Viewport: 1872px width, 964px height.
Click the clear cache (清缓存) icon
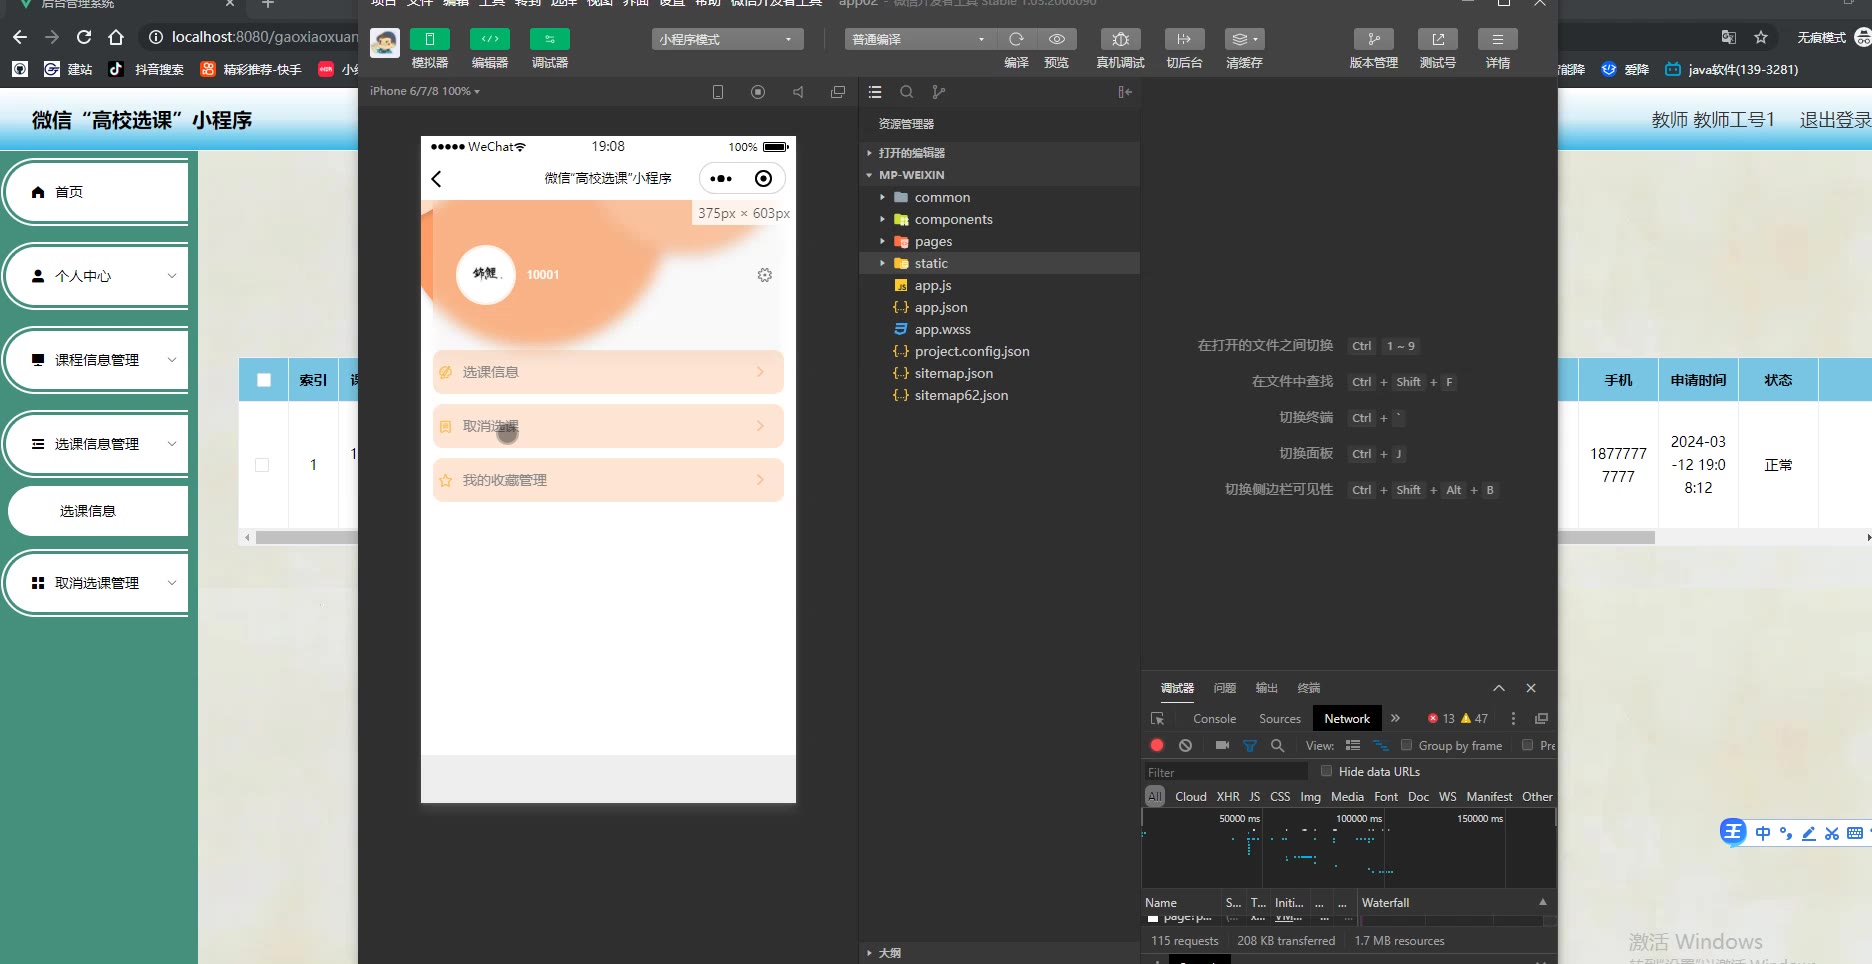pos(1244,40)
